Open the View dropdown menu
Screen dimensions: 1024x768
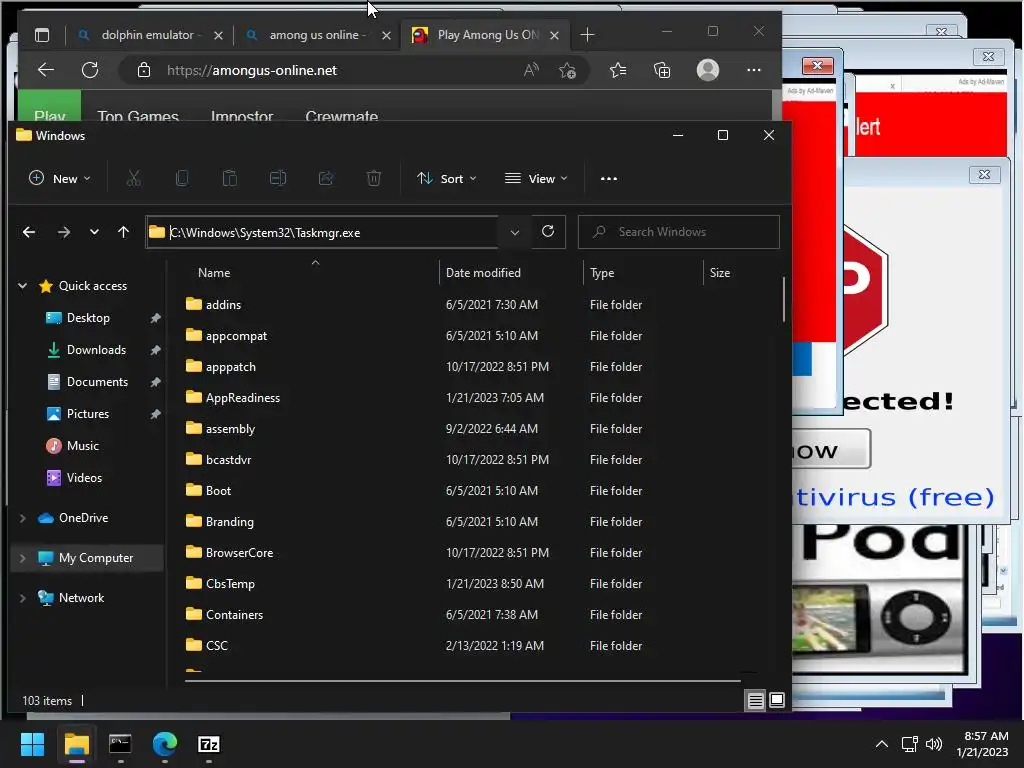[x=536, y=178]
